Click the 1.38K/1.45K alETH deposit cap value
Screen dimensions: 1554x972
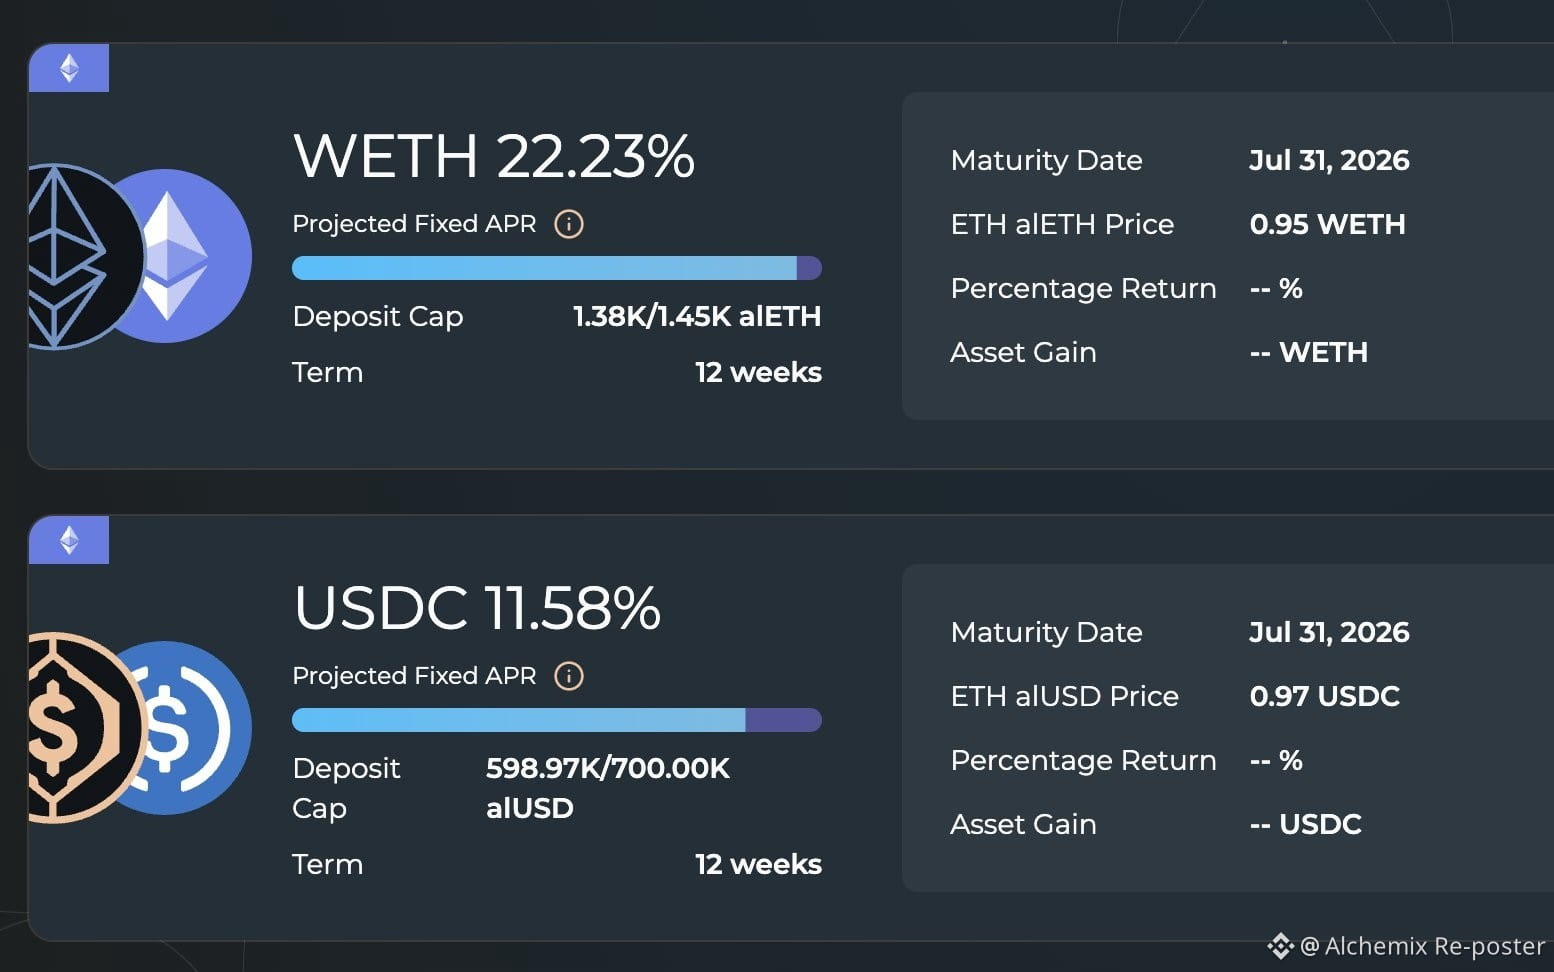click(x=697, y=316)
